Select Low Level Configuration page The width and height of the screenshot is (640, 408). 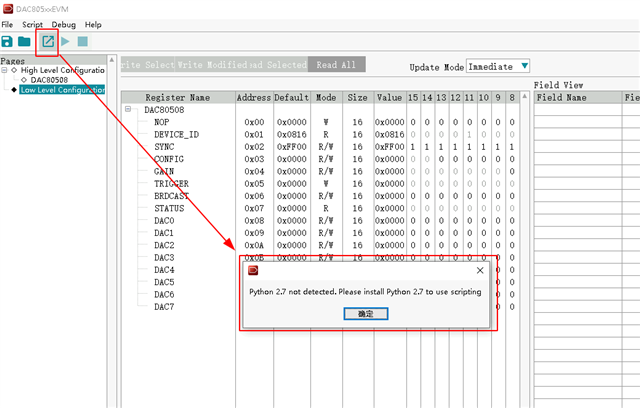62,90
